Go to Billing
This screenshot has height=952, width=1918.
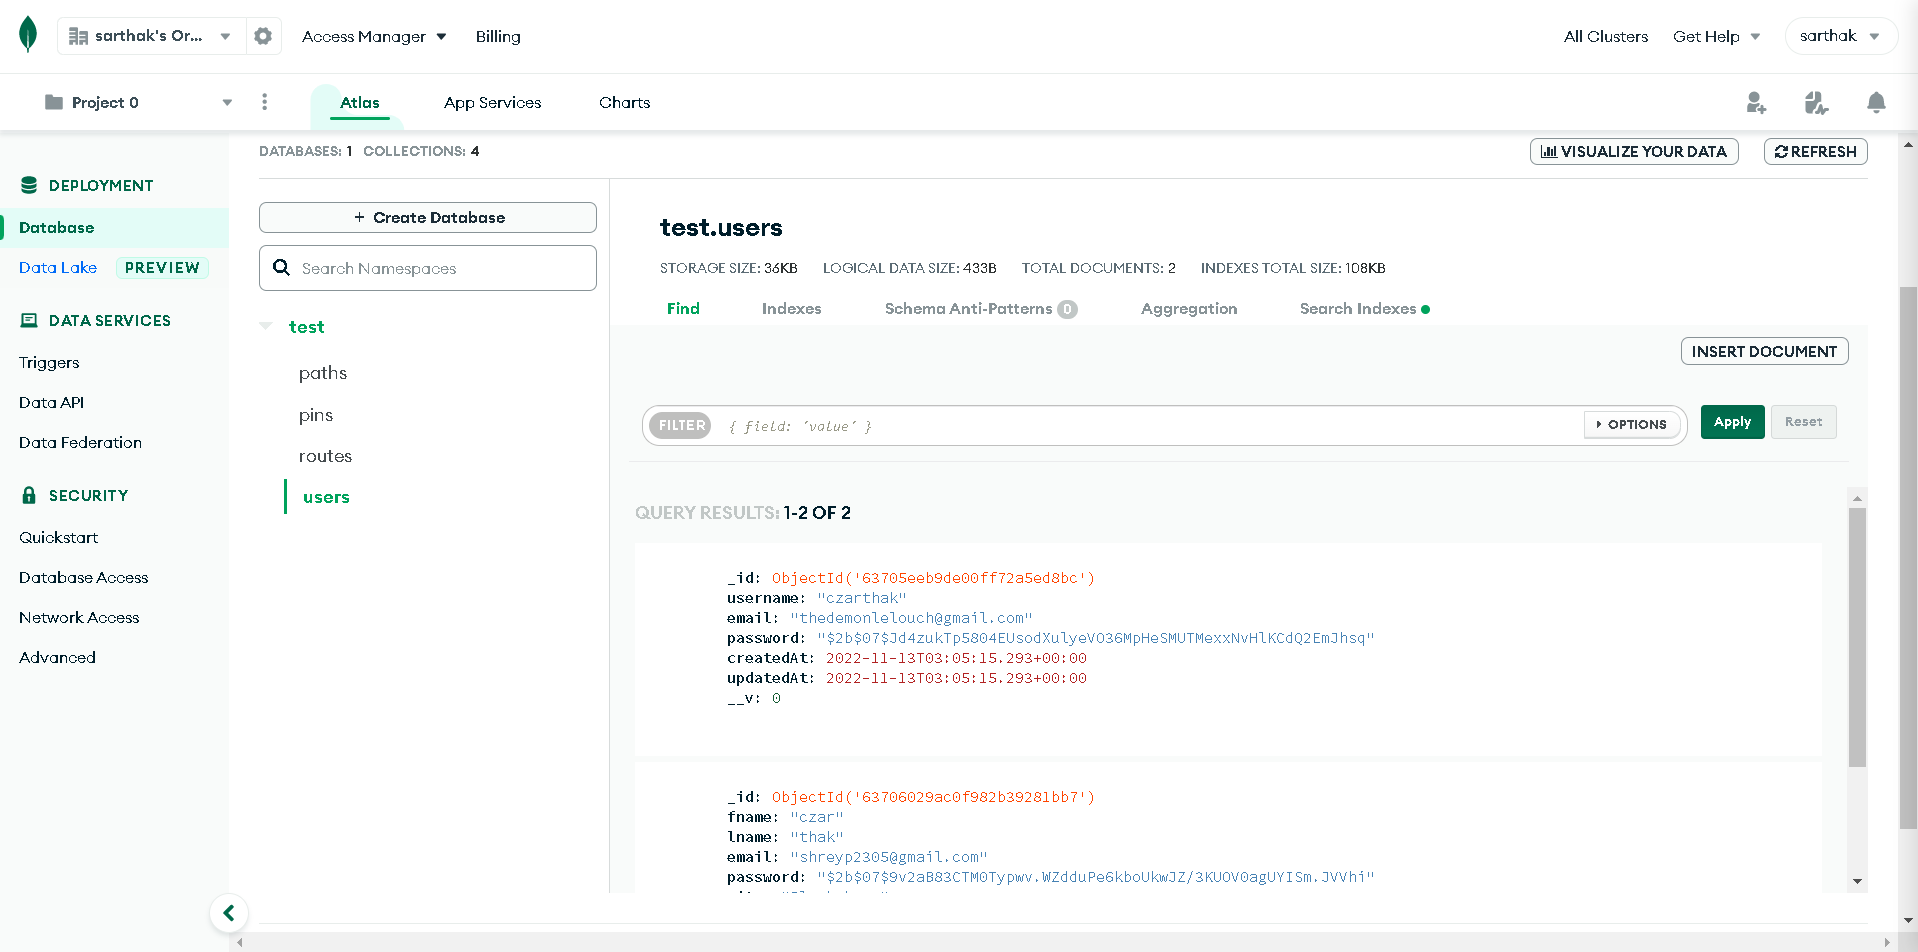tap(498, 36)
